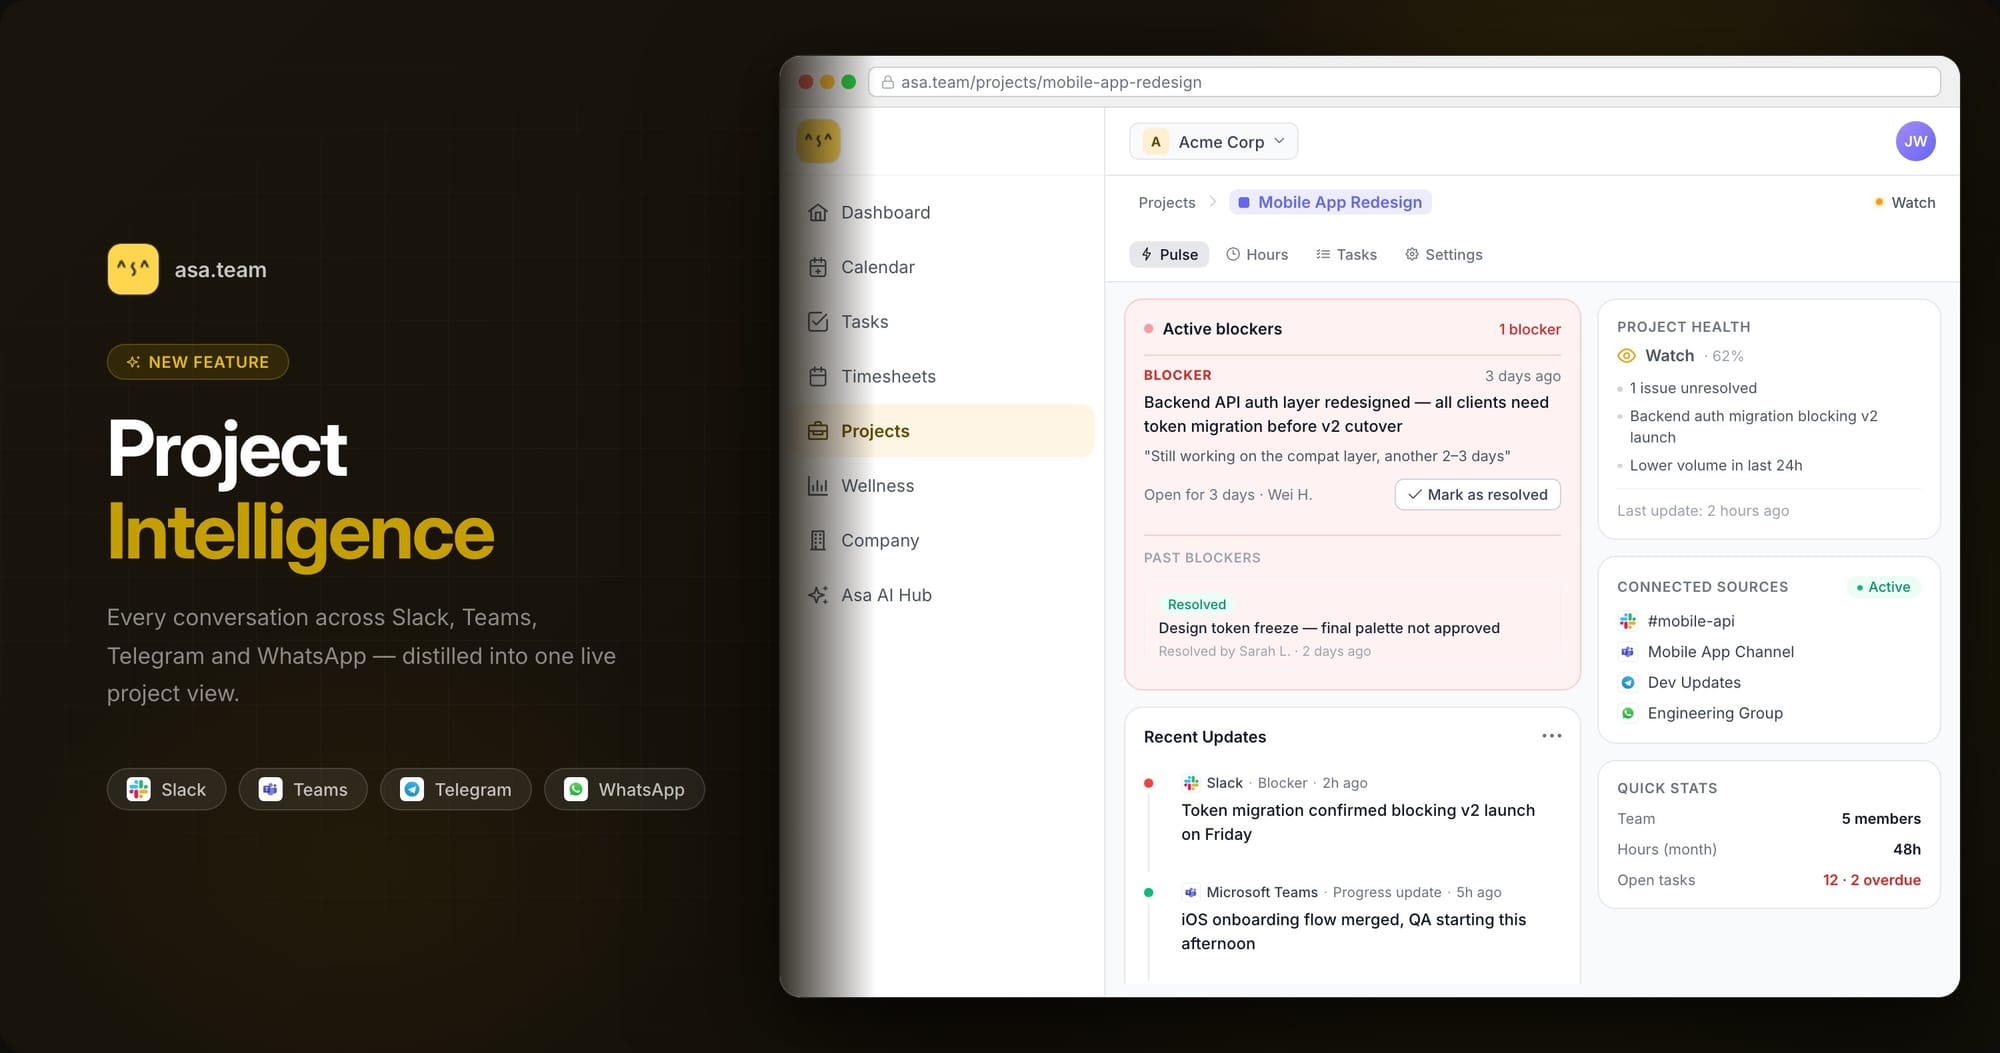The image size is (2000, 1053).
Task: Click the Telegram icon next to Dev Updates
Action: tap(1628, 682)
